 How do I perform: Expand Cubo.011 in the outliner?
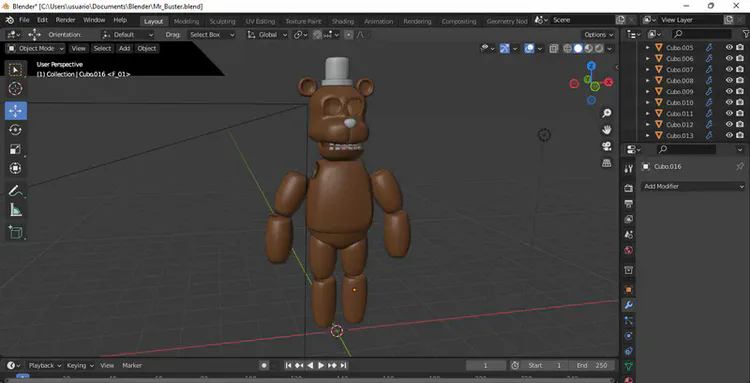(x=647, y=113)
